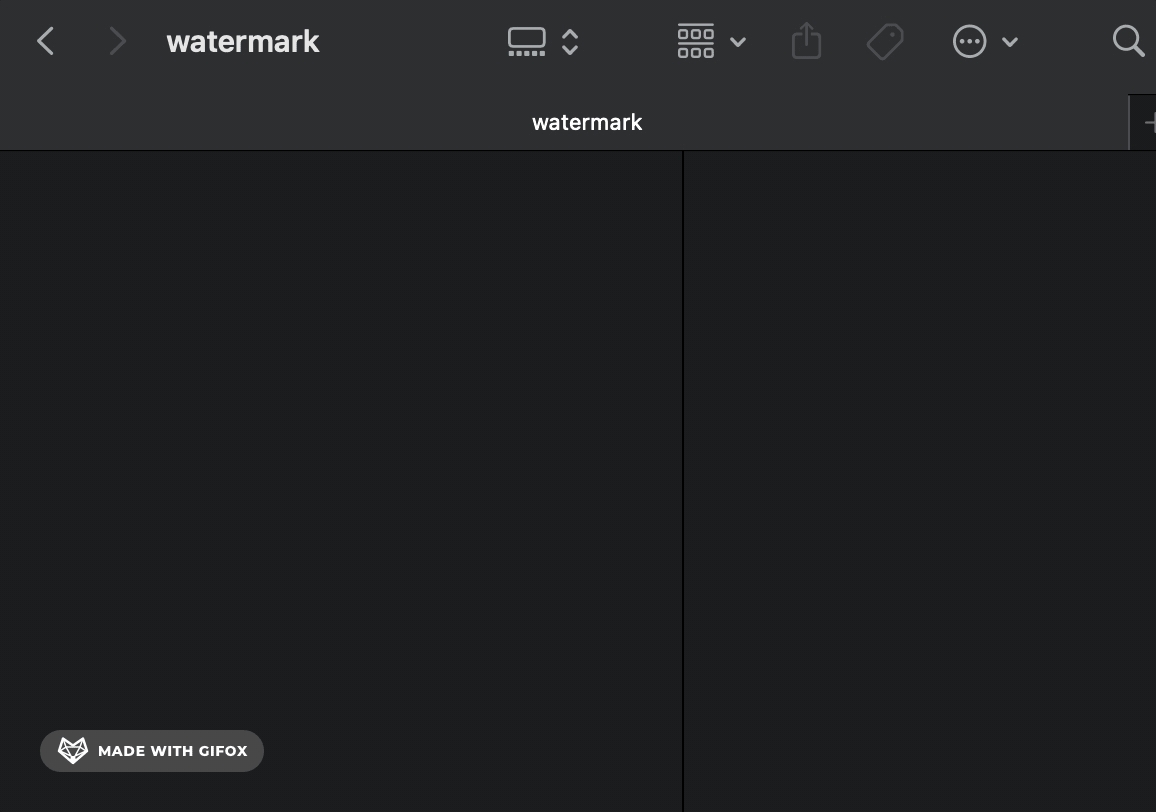This screenshot has width=1156, height=812.
Task: Select the watermark tab
Action: click(564, 122)
